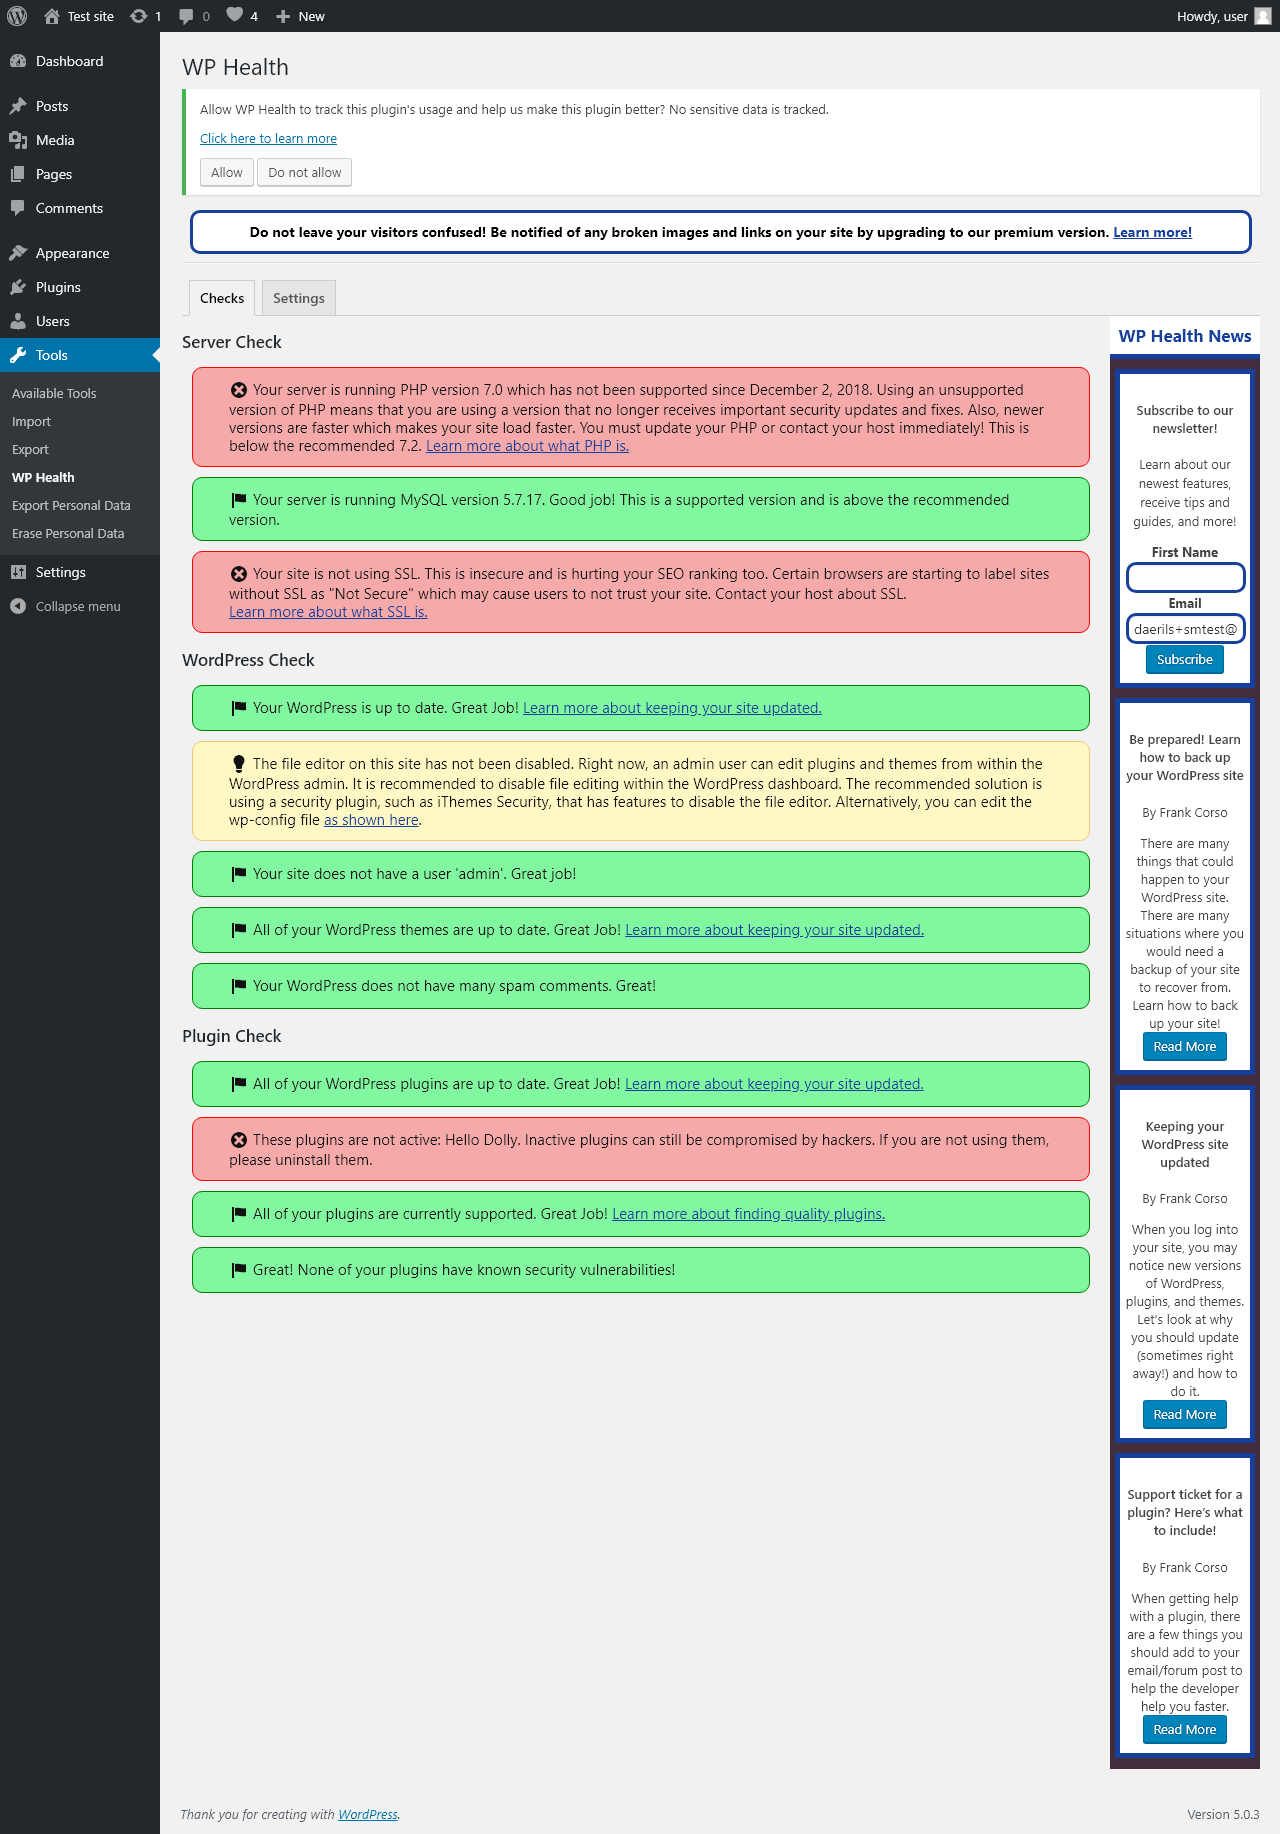1280x1834 pixels.
Task: Click the Users person icon
Action: coord(18,321)
